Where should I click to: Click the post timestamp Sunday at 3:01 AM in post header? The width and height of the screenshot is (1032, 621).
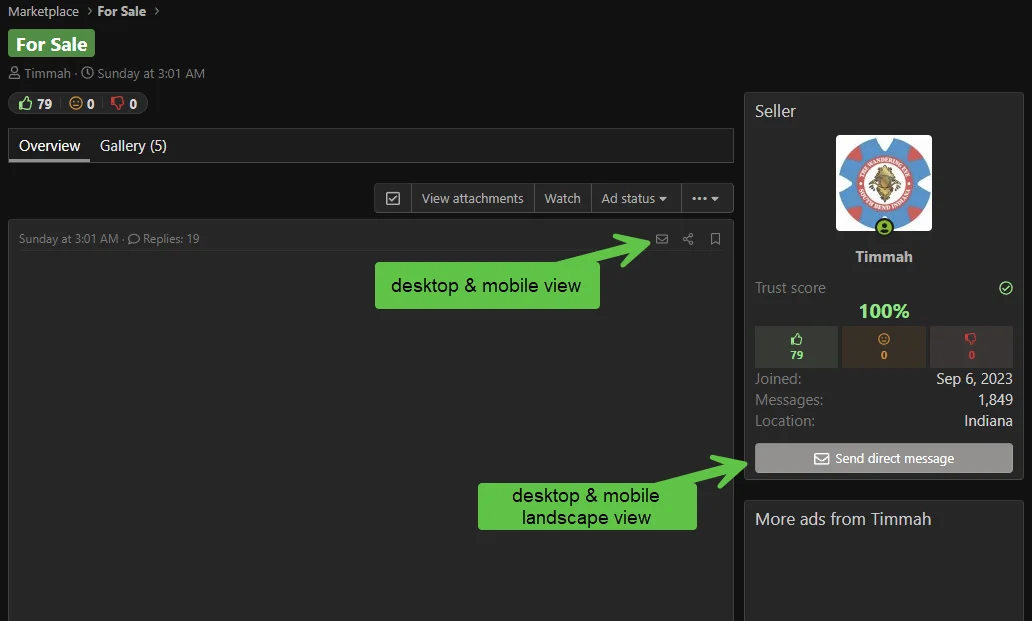click(68, 239)
